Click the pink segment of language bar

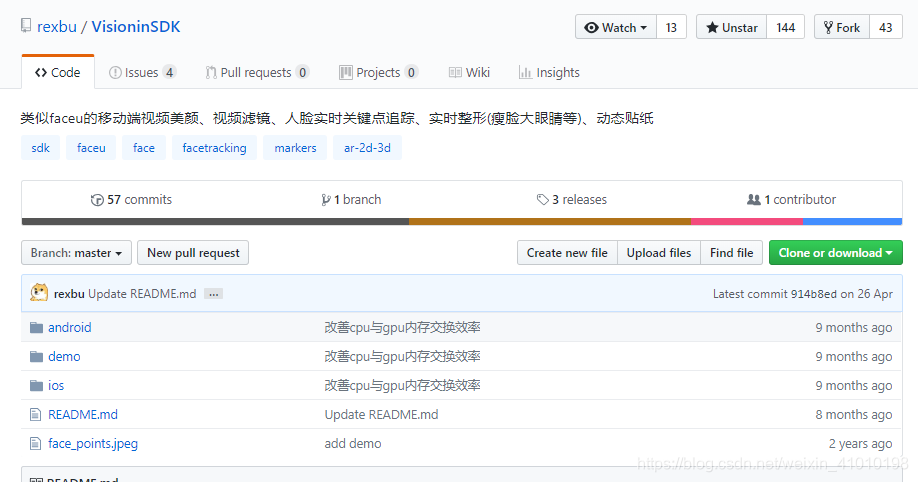[747, 221]
